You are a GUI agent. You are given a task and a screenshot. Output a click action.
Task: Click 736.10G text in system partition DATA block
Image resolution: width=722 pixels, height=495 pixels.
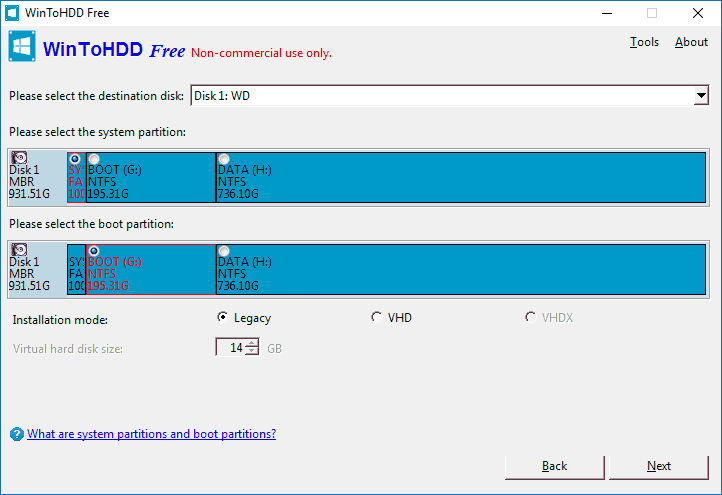tap(238, 194)
